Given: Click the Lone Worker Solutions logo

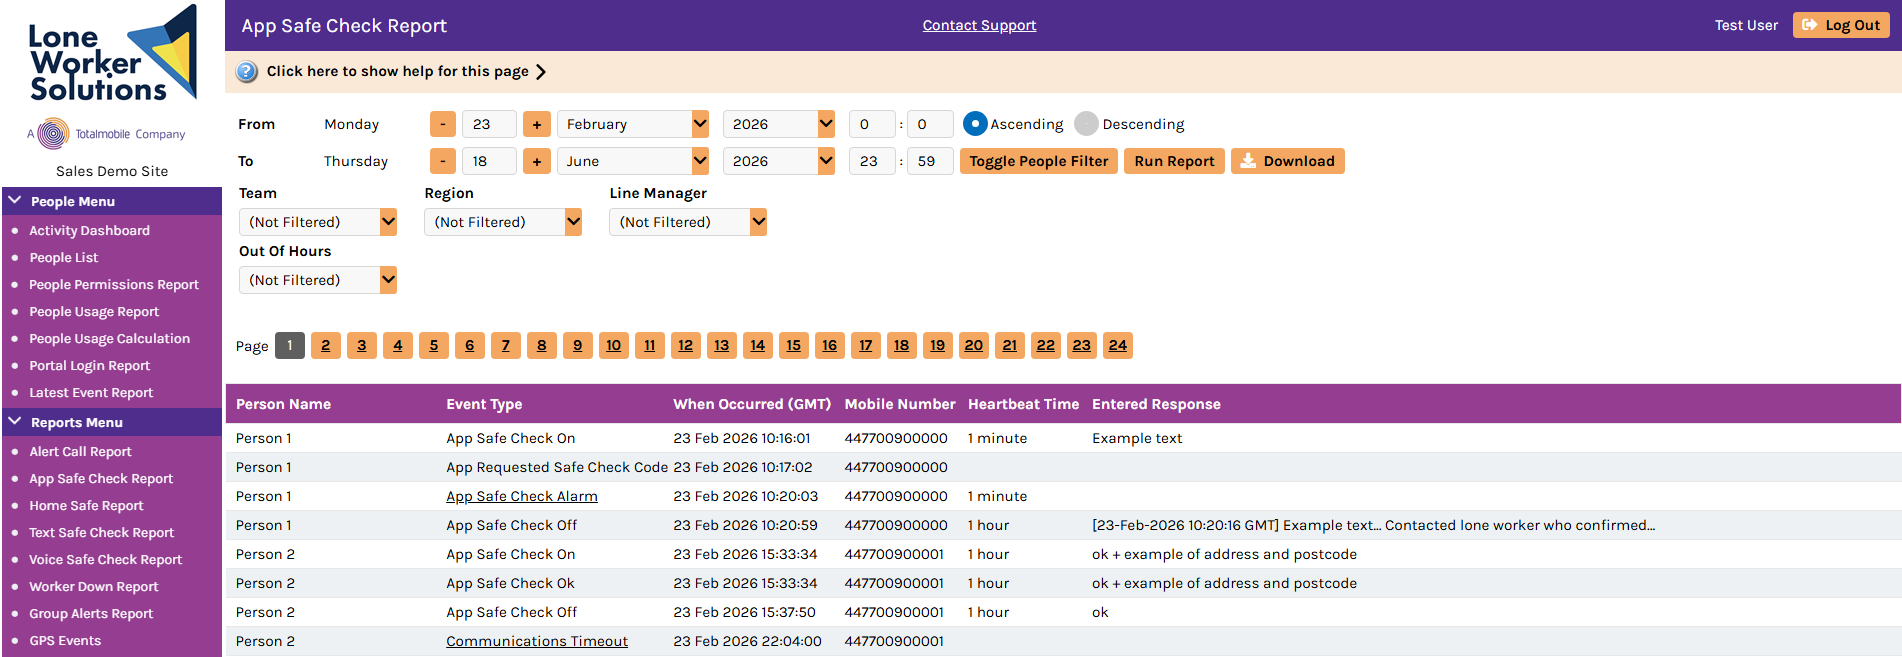Looking at the screenshot, I should coord(112,54).
